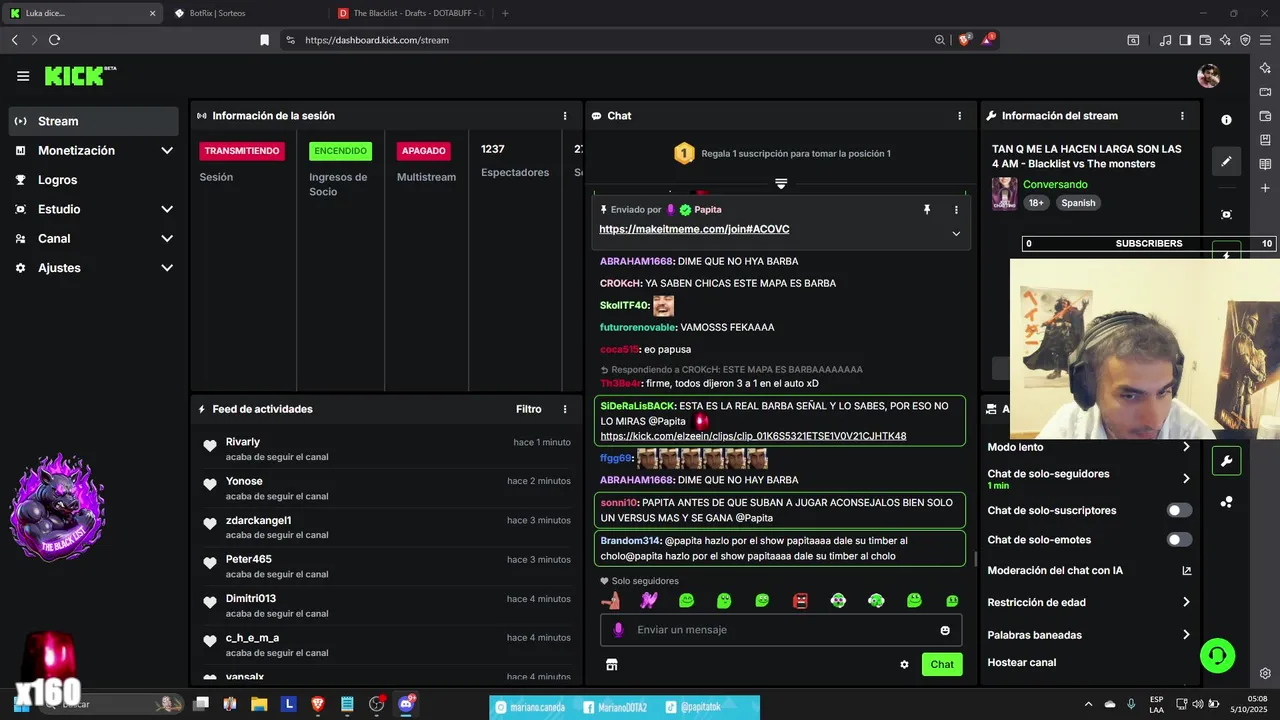Click the camera capture icon in toolbar
Viewport: 1280px width, 720px height.
1227,215
